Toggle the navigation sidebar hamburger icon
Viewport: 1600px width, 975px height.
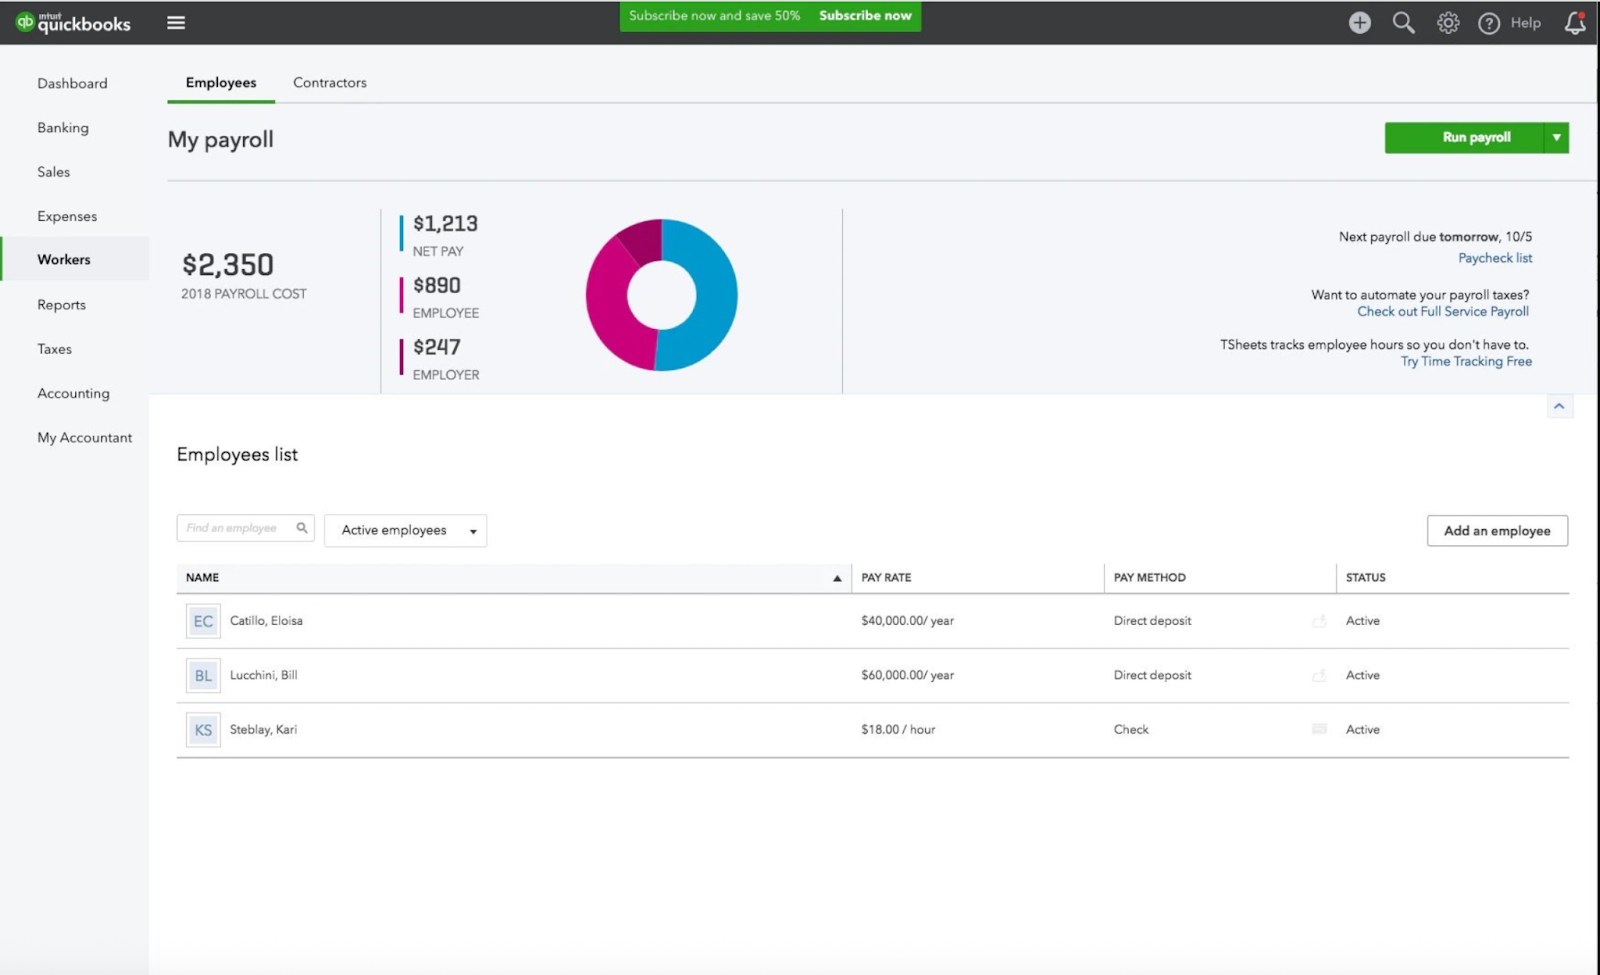coord(176,22)
